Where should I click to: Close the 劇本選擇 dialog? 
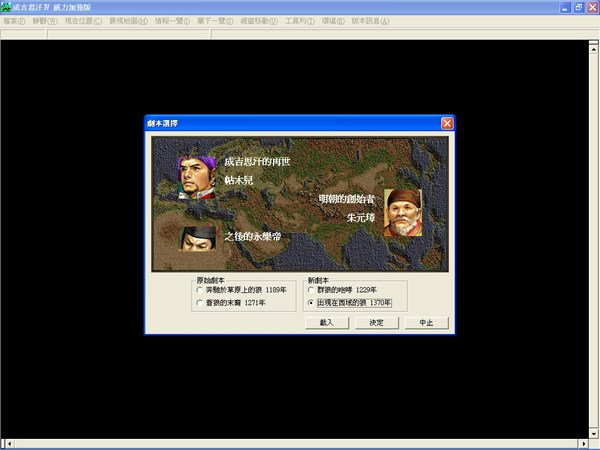coord(447,123)
